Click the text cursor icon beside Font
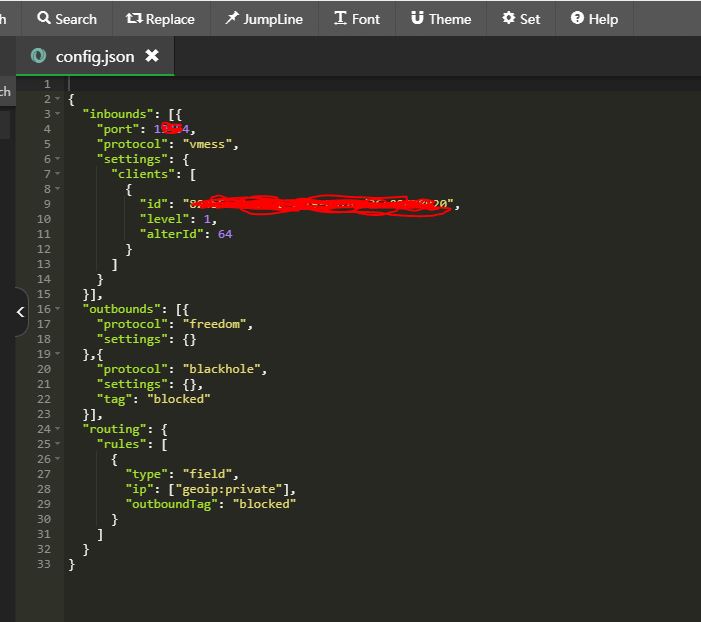This screenshot has height=622, width=701. click(x=340, y=18)
